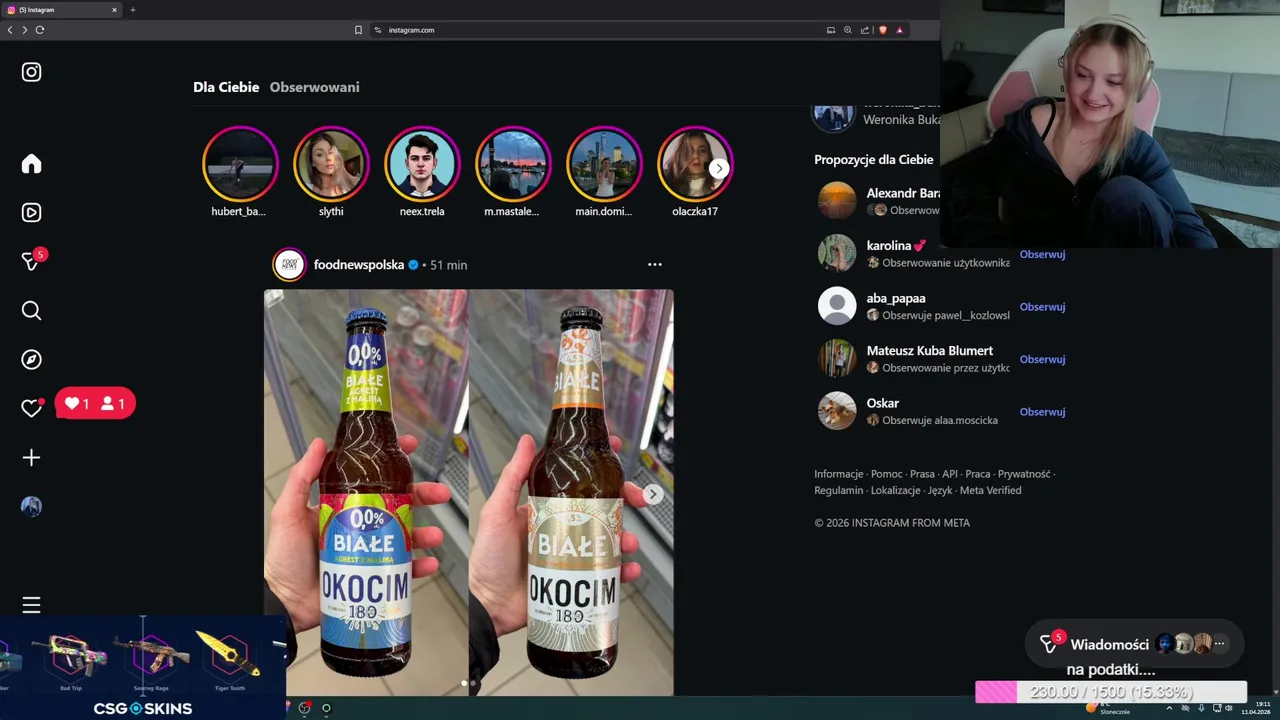Viewport: 1280px width, 720px height.
Task: Open more options dots in Wiadomości pill
Action: (1219, 644)
